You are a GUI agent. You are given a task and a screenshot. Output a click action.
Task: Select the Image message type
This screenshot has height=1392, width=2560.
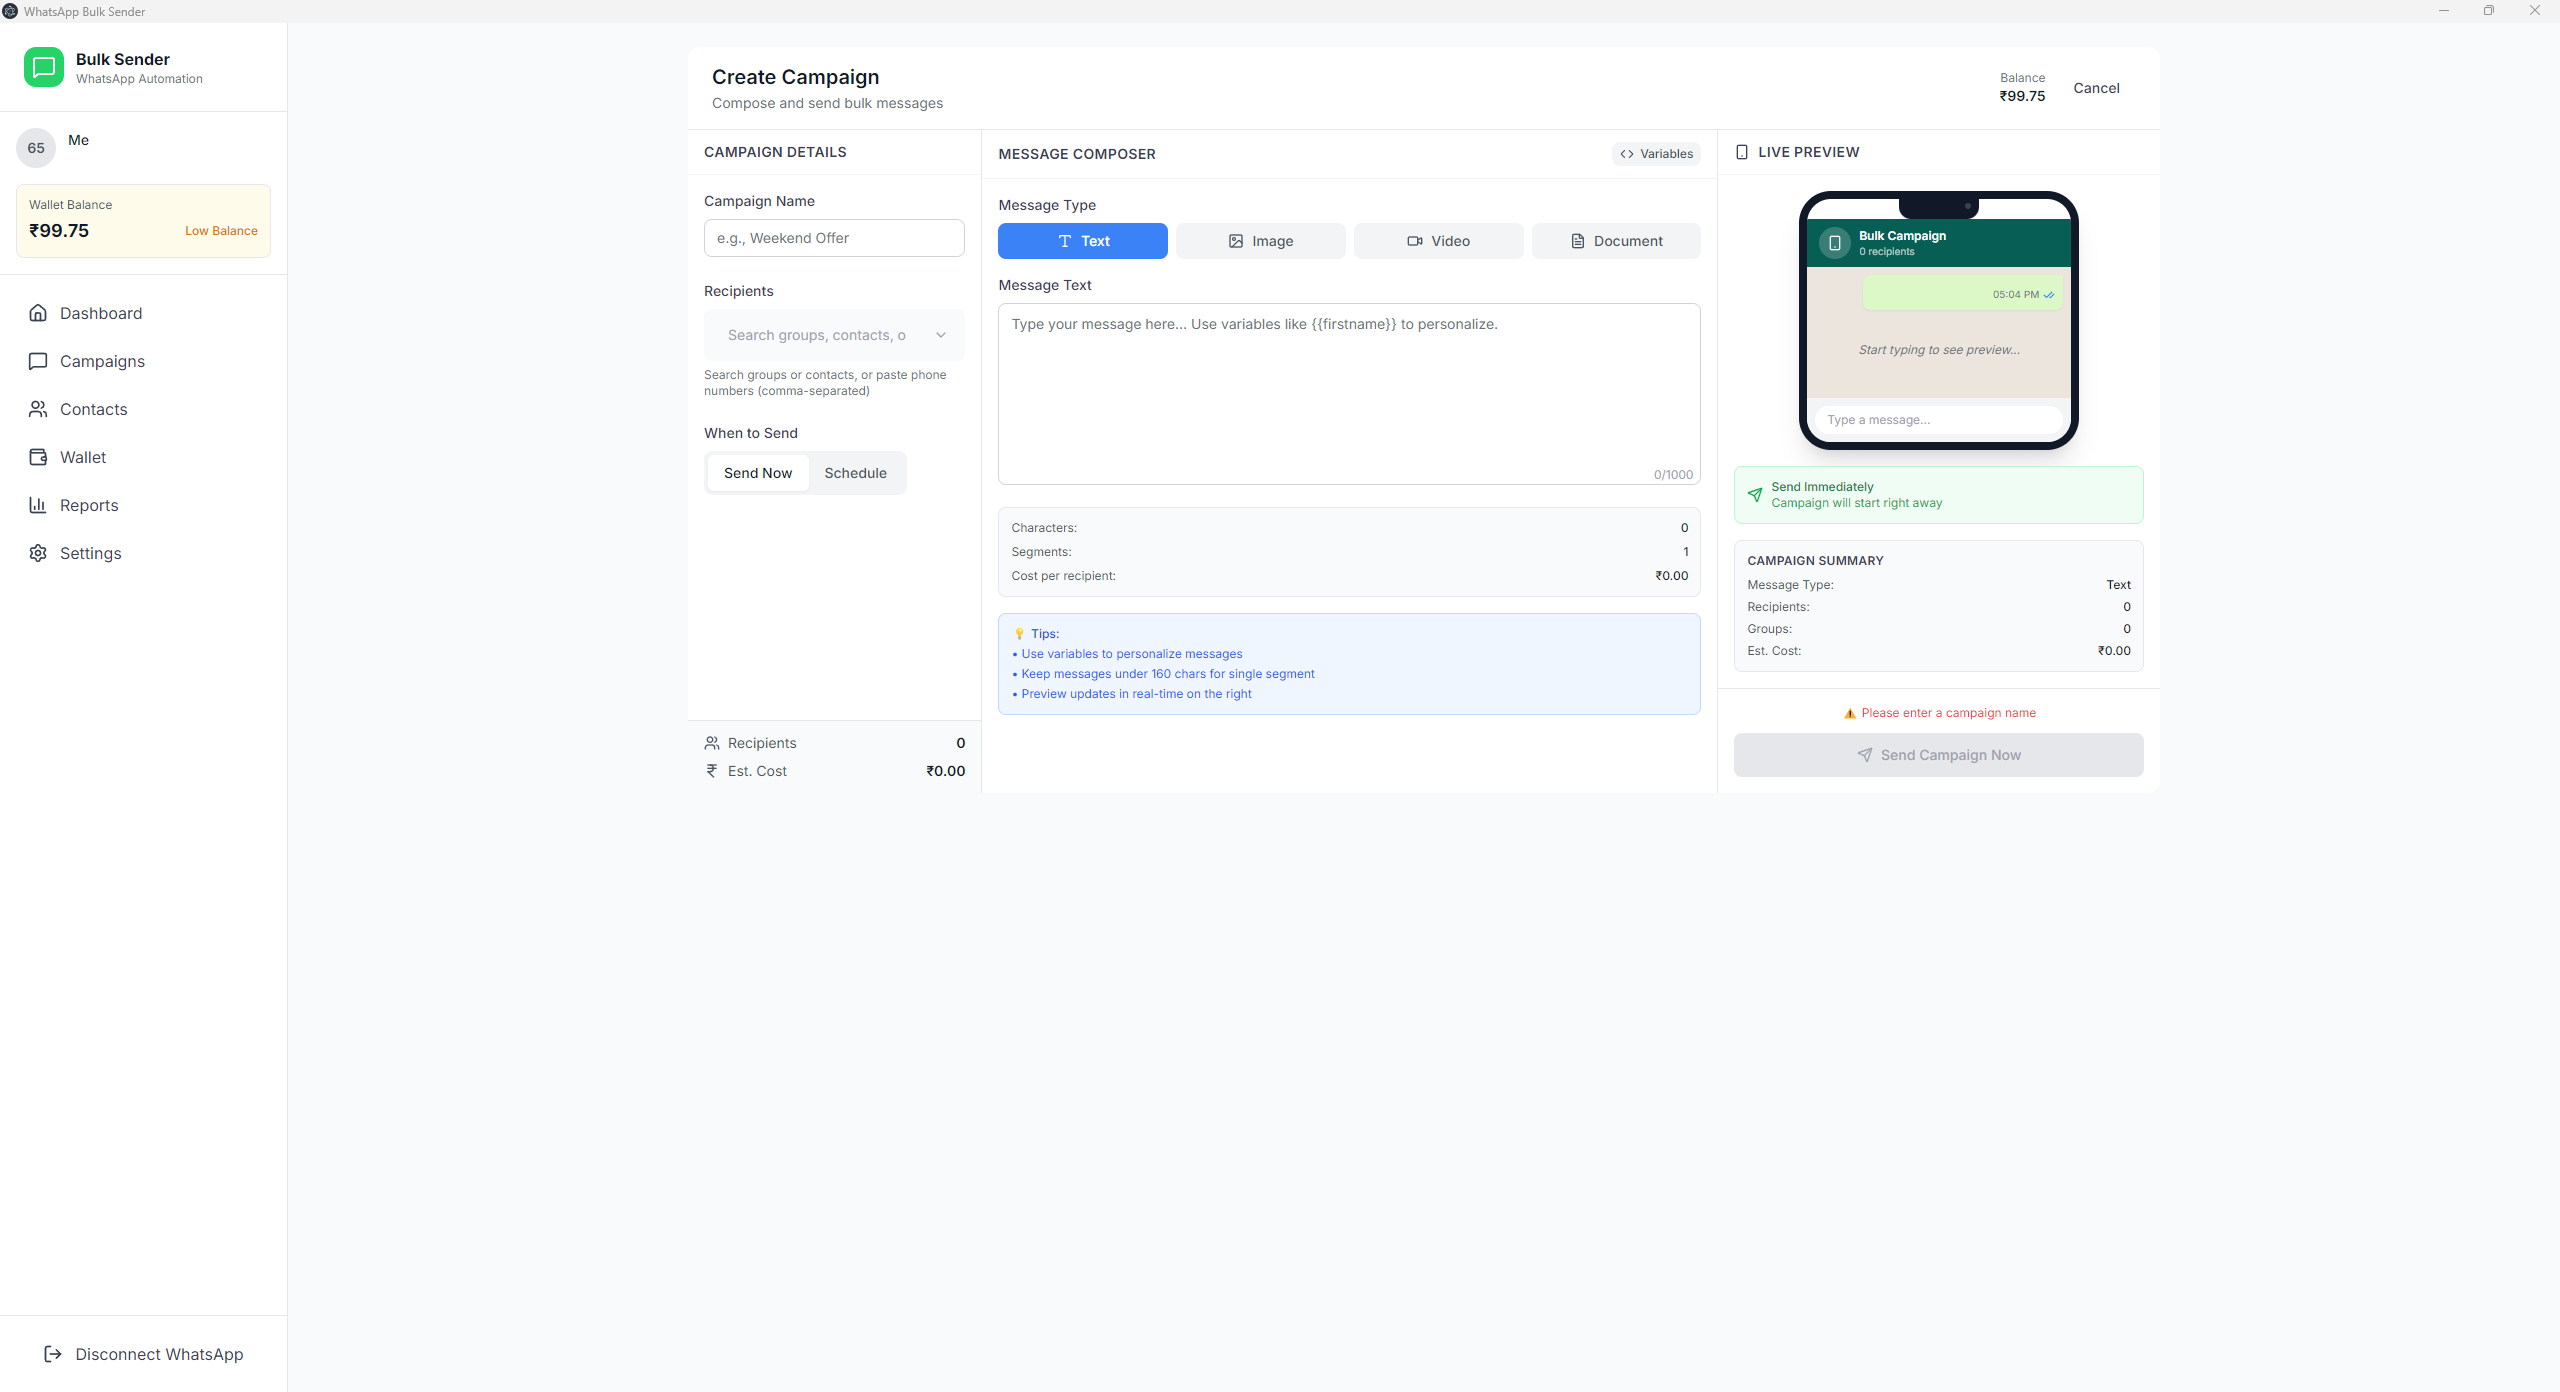coord(1259,241)
